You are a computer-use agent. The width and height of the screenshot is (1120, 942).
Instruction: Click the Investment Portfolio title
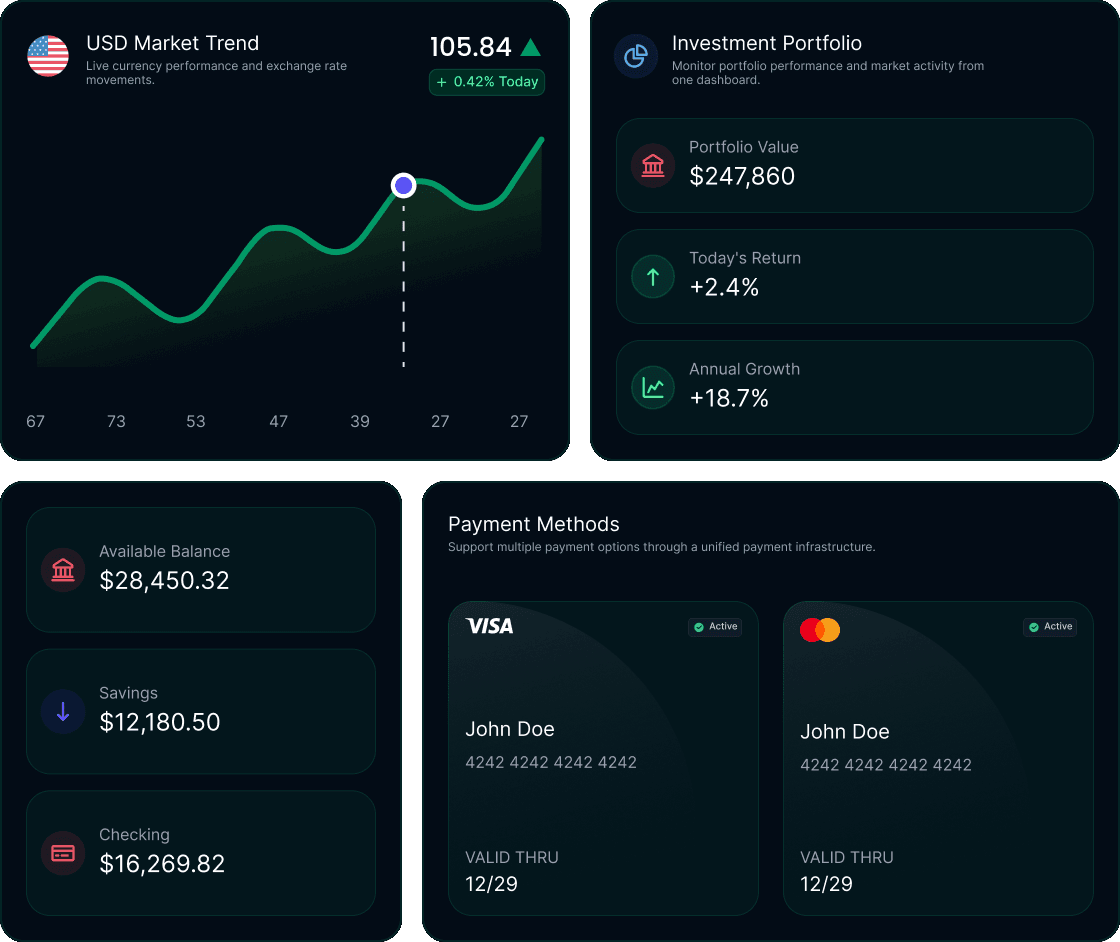[x=766, y=44]
